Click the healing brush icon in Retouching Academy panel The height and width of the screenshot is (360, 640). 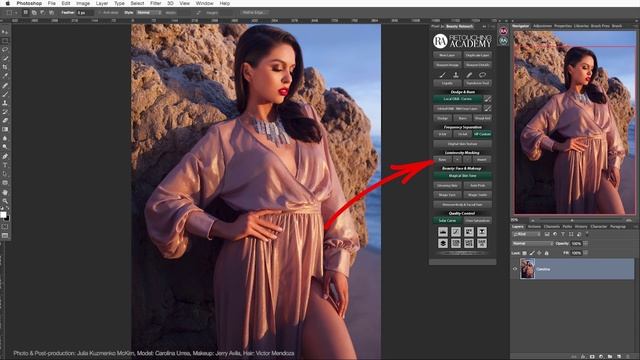tap(469, 75)
